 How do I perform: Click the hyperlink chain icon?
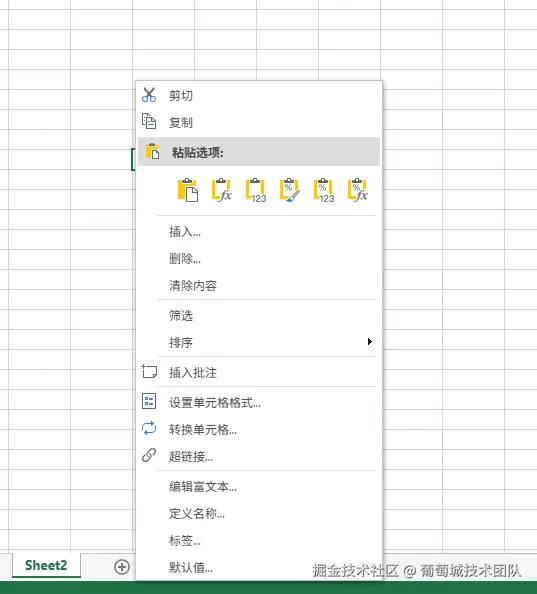click(149, 455)
